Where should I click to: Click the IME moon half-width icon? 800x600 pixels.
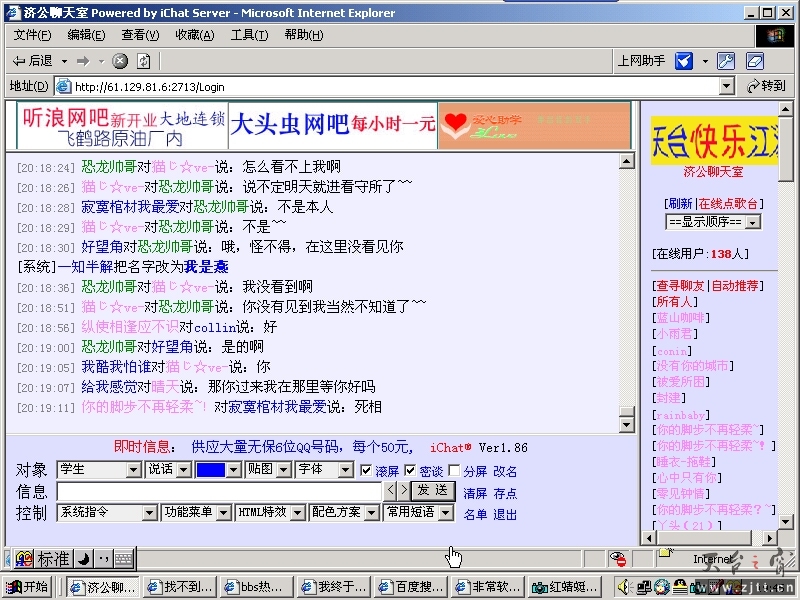[84, 559]
